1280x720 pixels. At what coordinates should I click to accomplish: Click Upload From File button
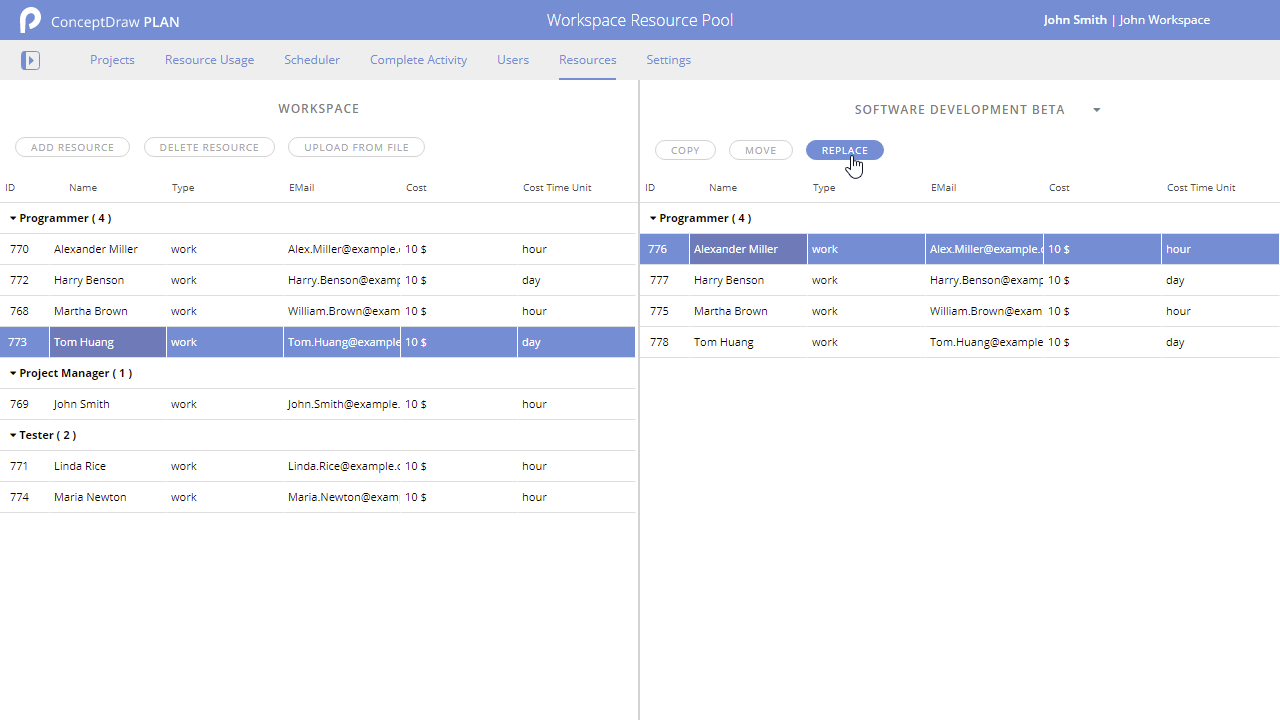click(x=356, y=147)
